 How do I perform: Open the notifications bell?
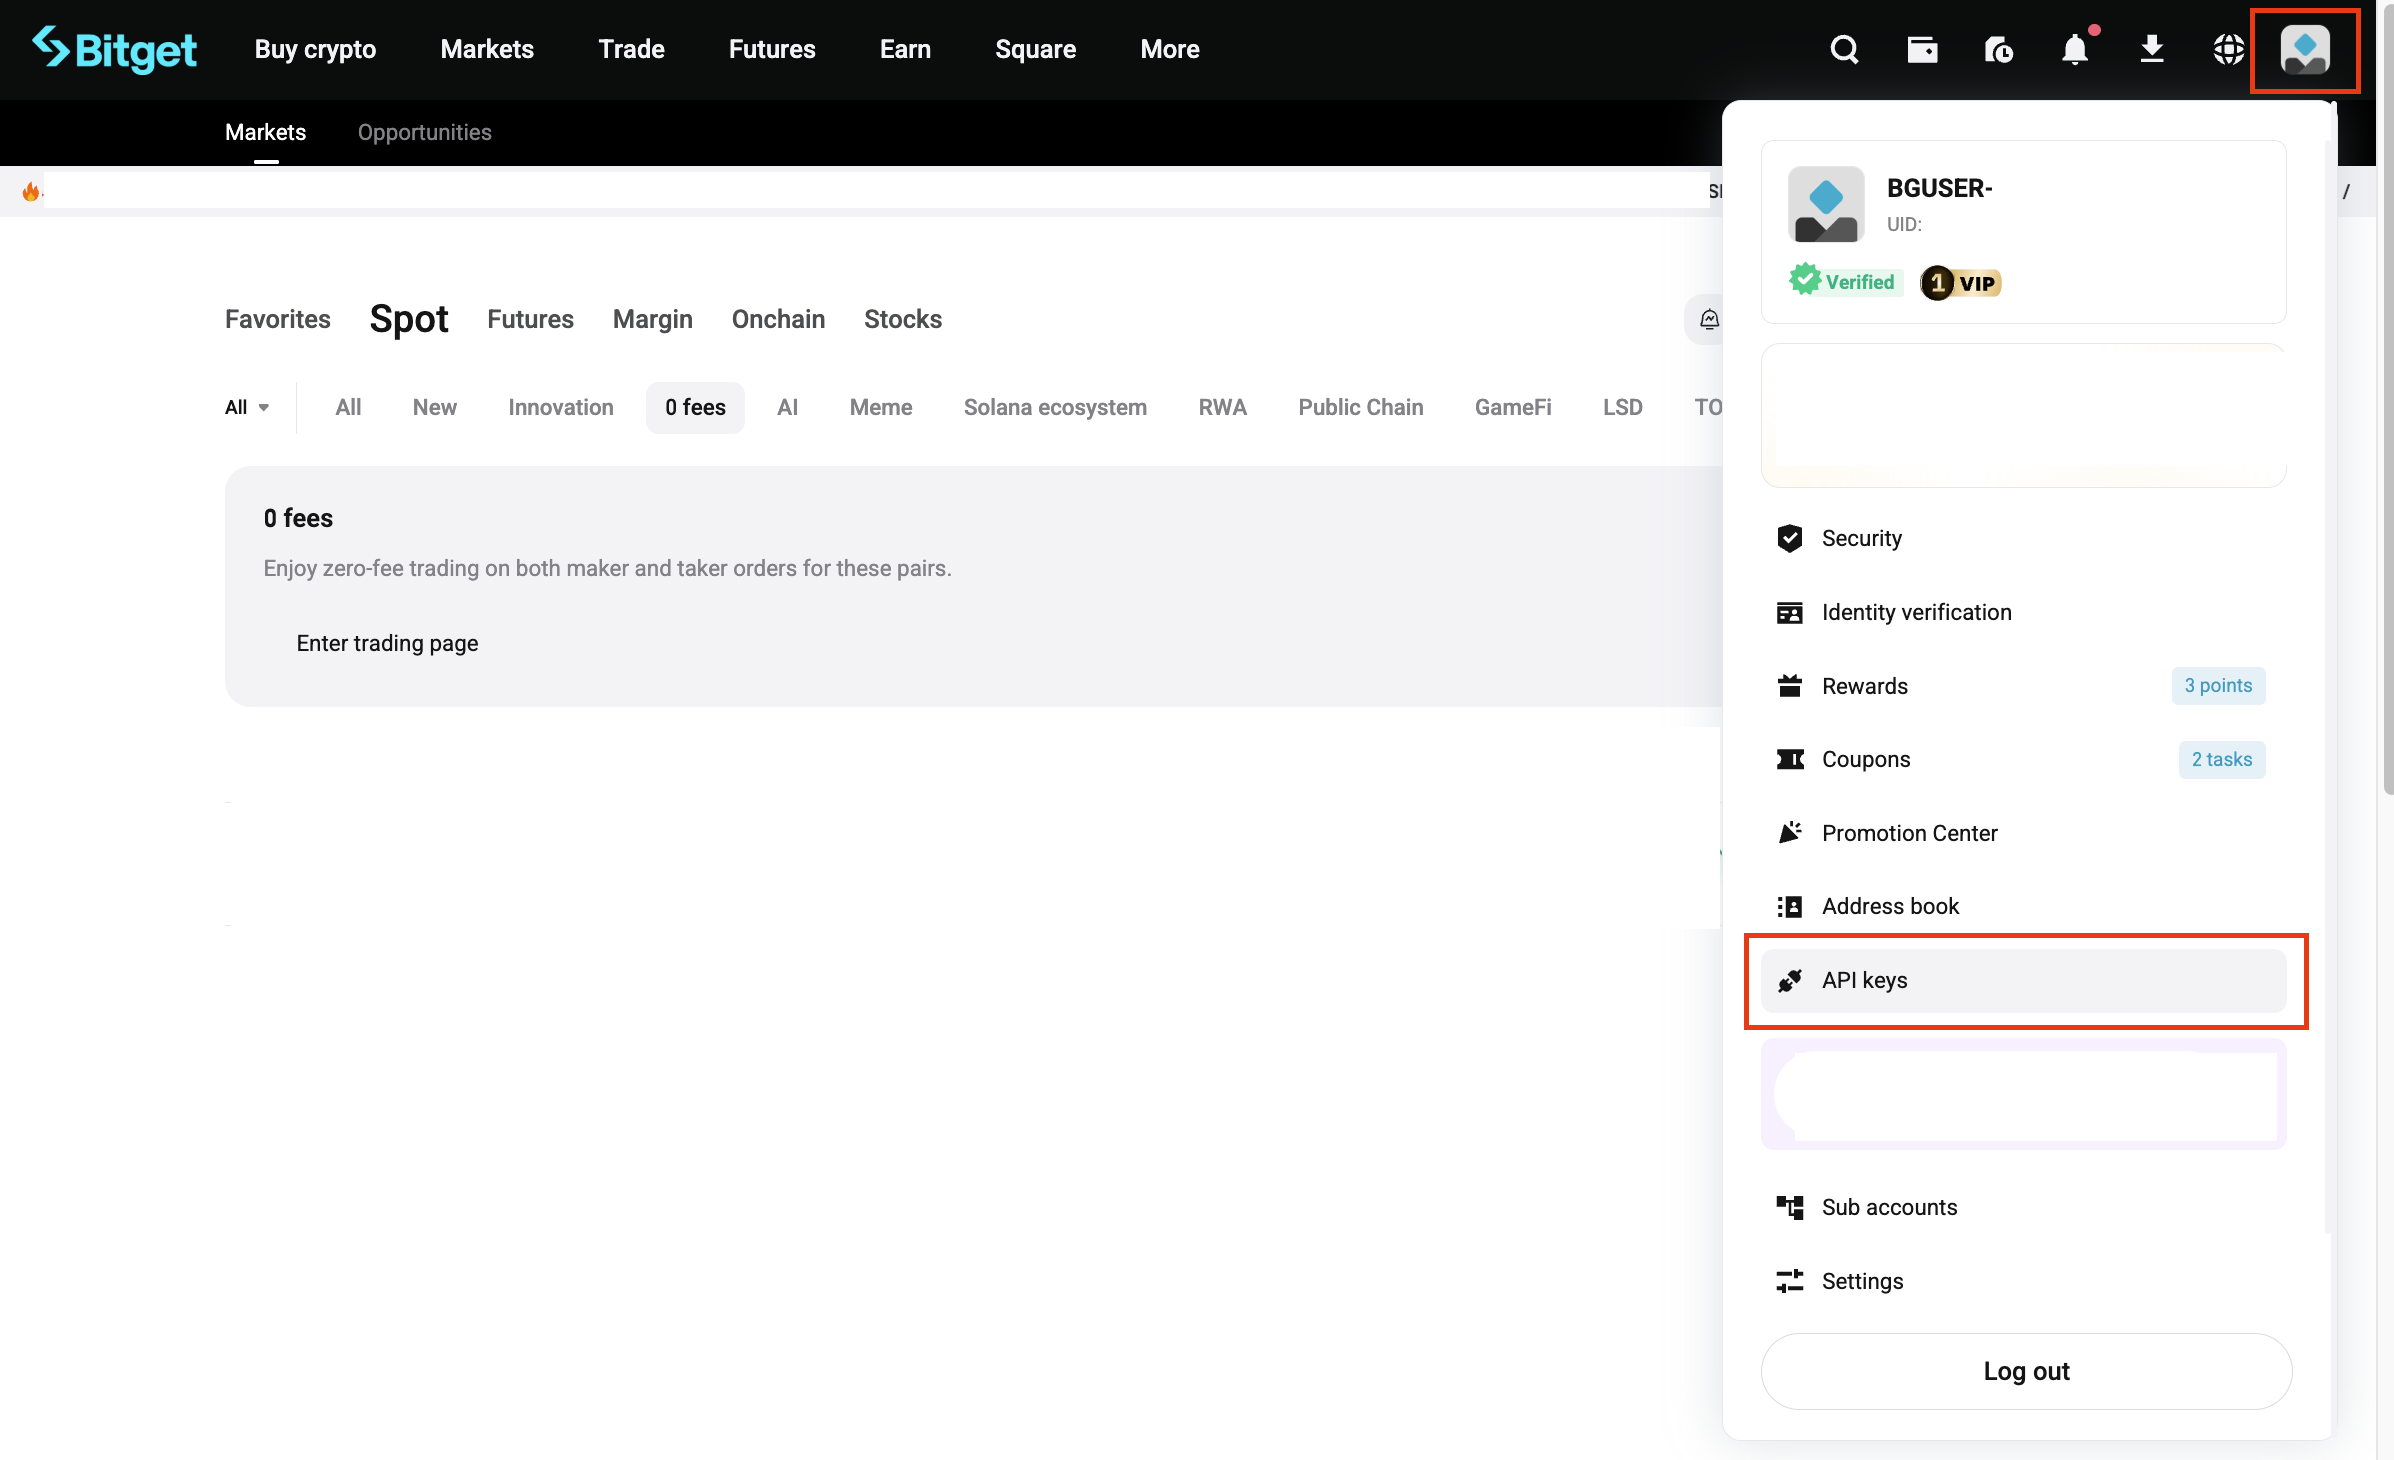(x=2075, y=49)
